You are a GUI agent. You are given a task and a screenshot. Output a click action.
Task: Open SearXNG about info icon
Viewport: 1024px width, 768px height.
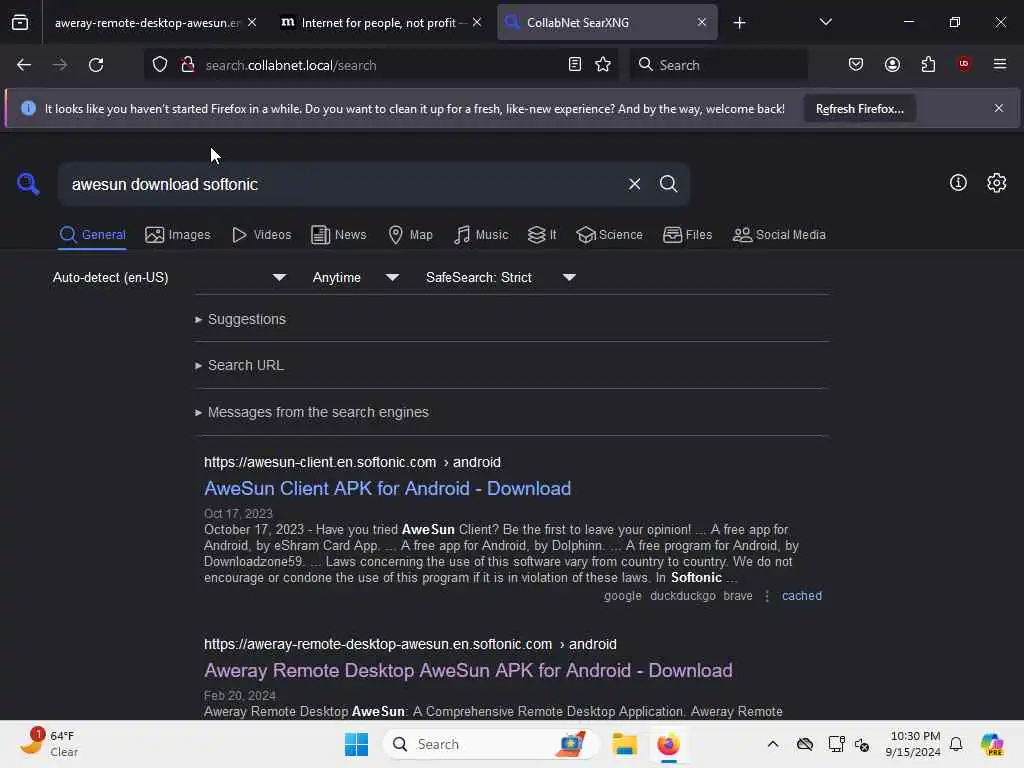pos(958,183)
